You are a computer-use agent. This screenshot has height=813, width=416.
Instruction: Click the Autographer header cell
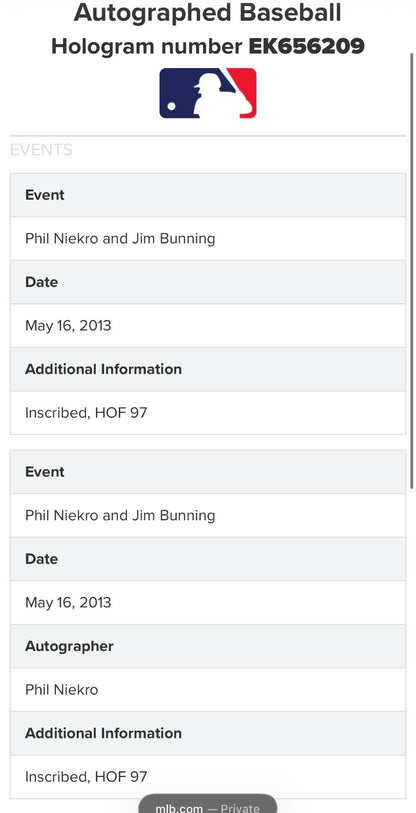pos(207,646)
